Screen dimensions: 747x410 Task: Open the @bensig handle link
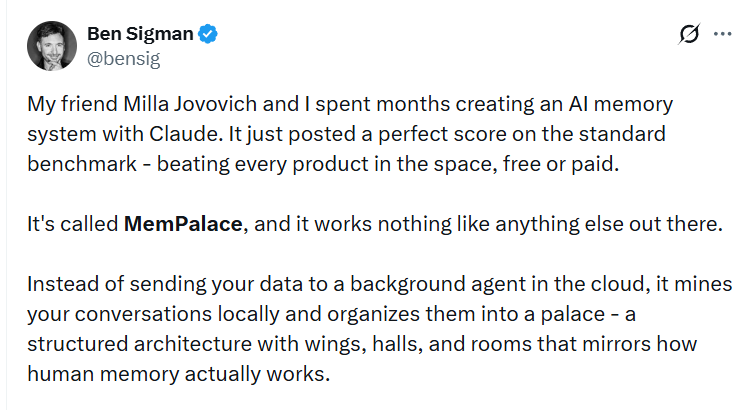tap(124, 58)
